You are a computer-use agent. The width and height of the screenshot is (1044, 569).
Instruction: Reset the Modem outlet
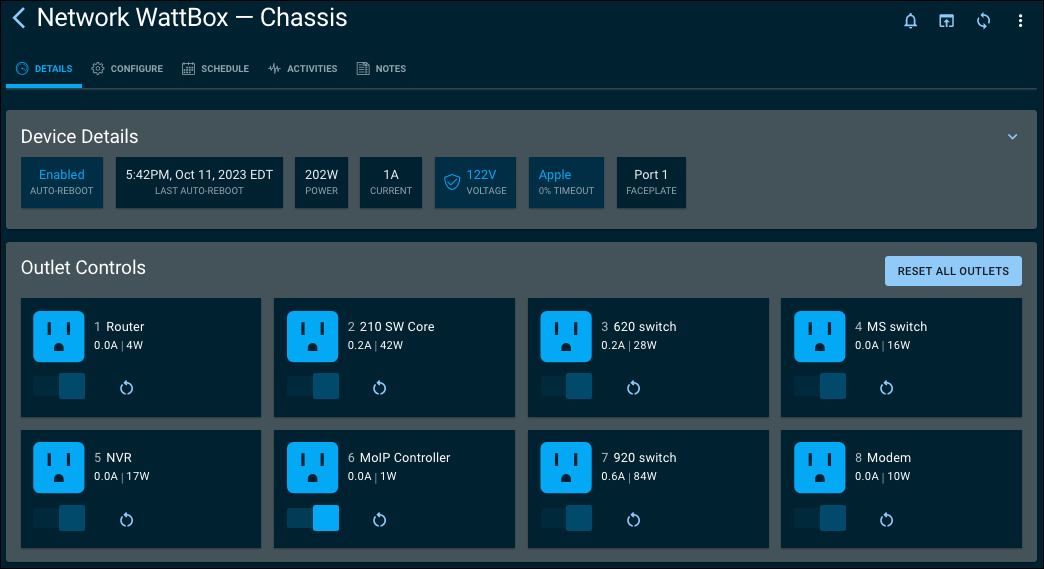886,520
